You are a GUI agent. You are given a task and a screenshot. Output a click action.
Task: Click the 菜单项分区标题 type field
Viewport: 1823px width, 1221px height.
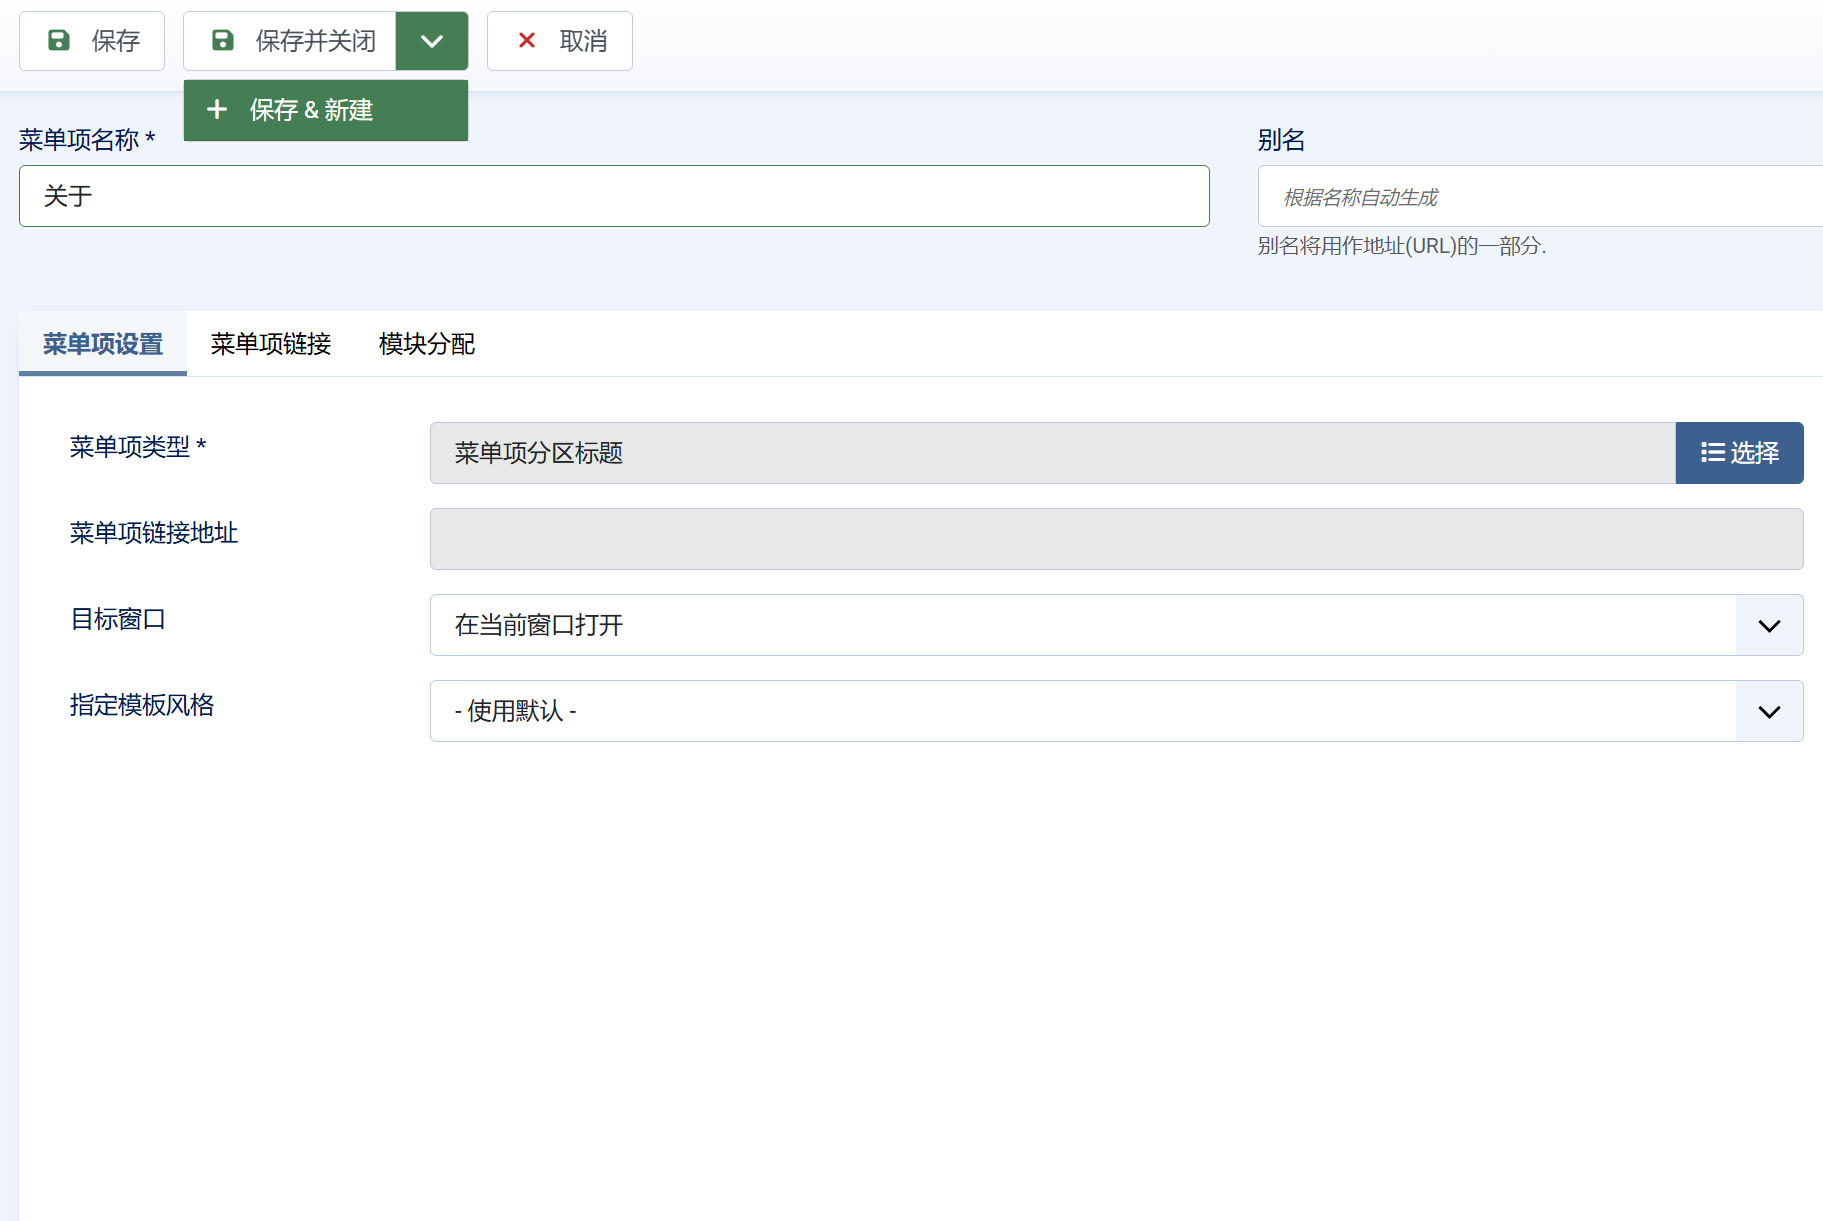pos(1052,453)
